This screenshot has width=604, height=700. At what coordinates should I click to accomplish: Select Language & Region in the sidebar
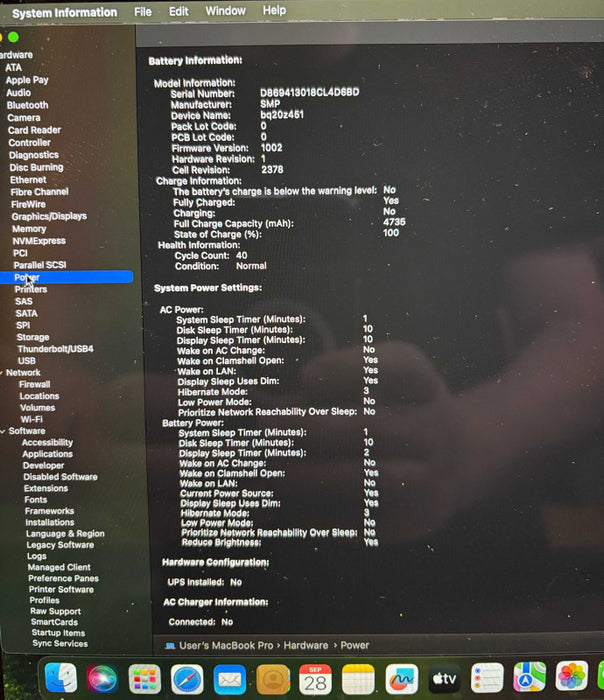(65, 533)
